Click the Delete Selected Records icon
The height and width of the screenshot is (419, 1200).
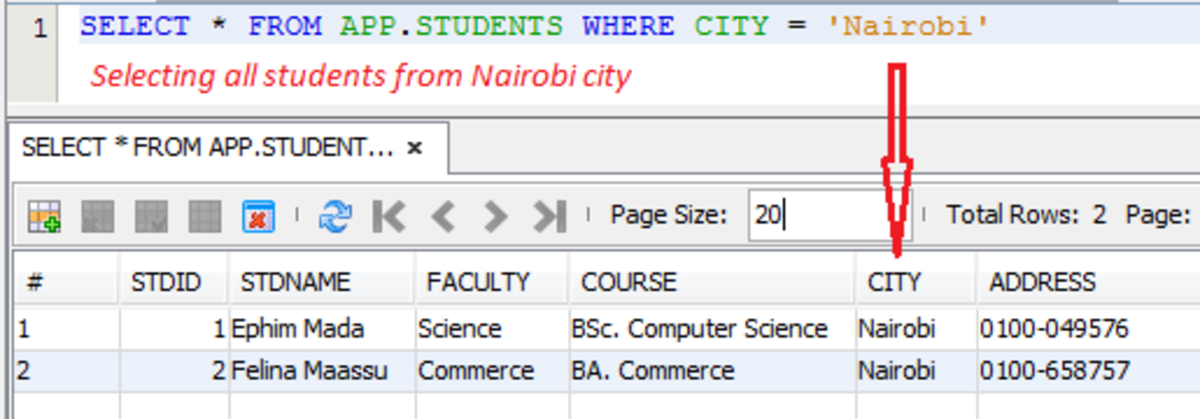coord(99,215)
